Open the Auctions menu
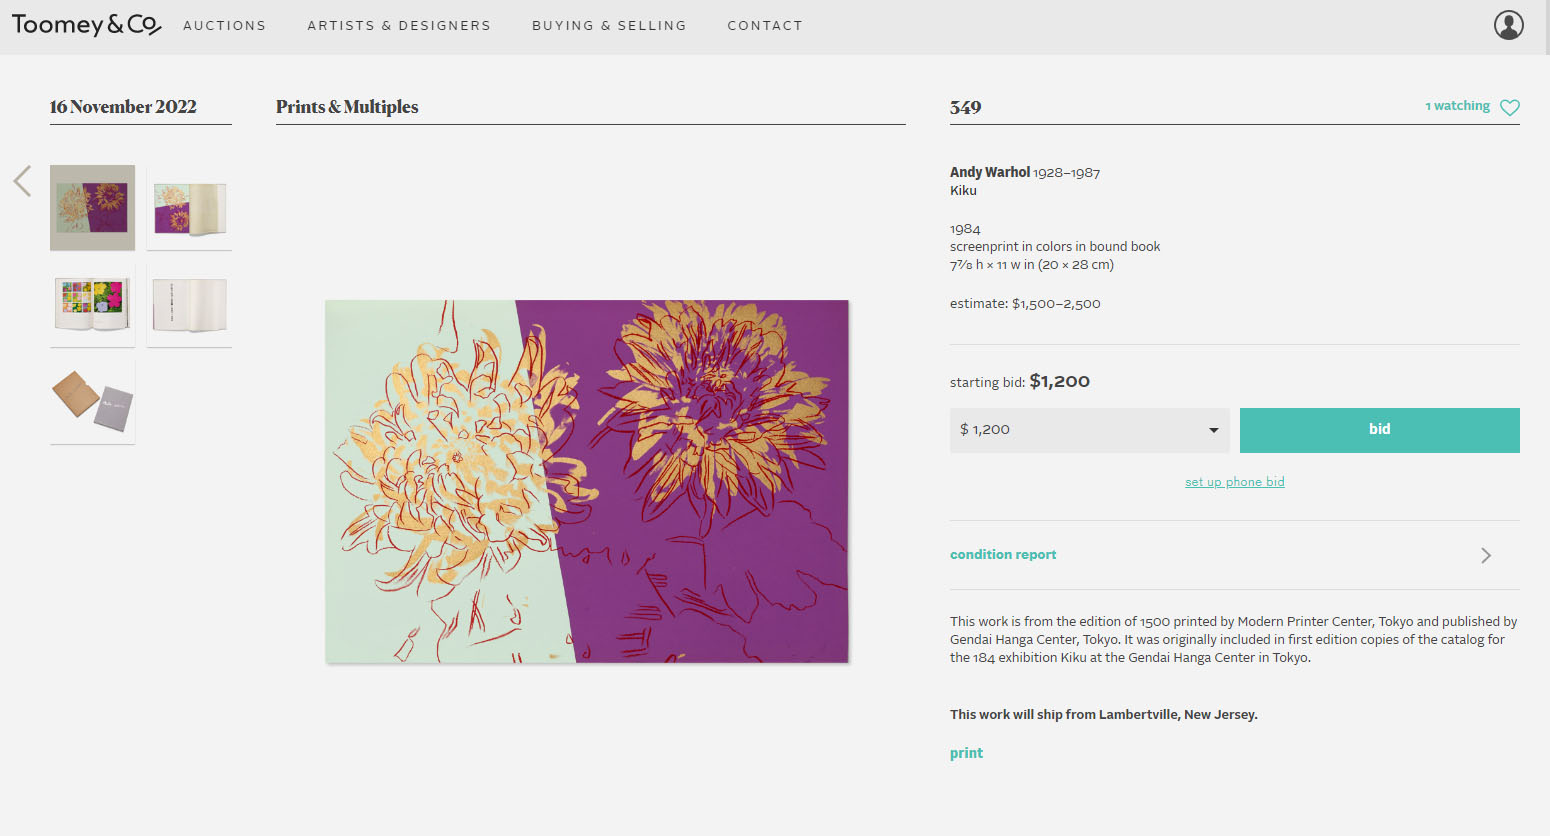Viewport: 1550px width, 836px height. (x=224, y=26)
